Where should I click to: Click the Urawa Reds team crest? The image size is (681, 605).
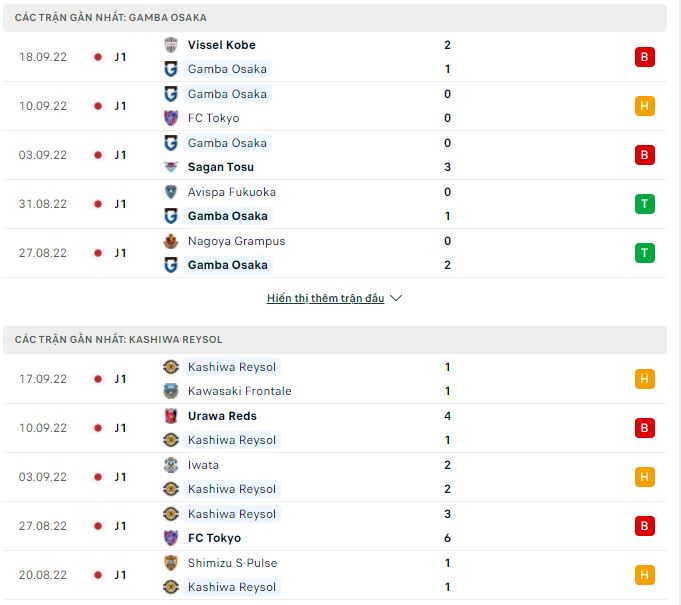click(171, 416)
